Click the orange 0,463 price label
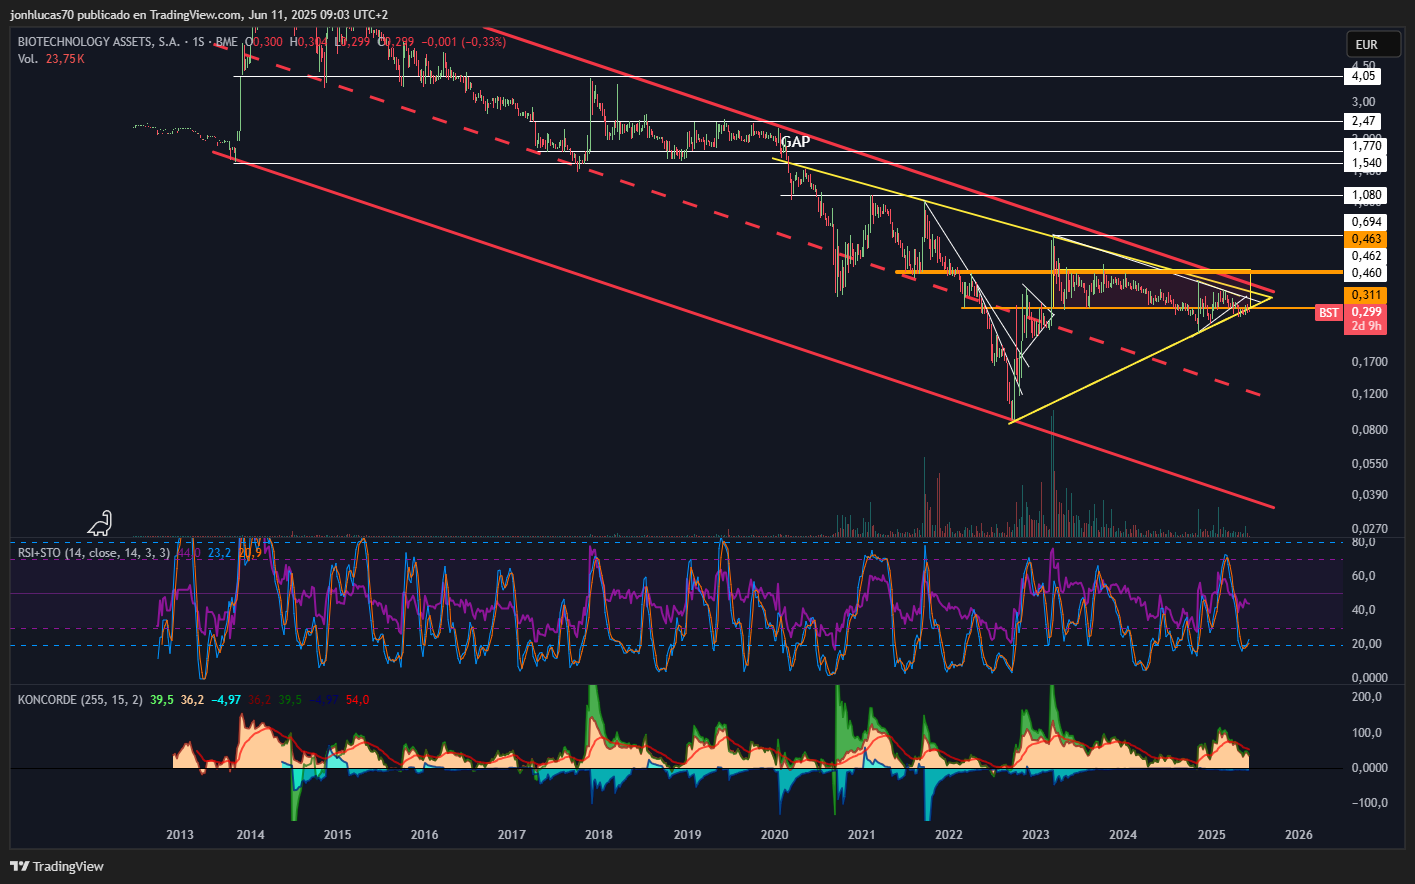 point(1367,239)
